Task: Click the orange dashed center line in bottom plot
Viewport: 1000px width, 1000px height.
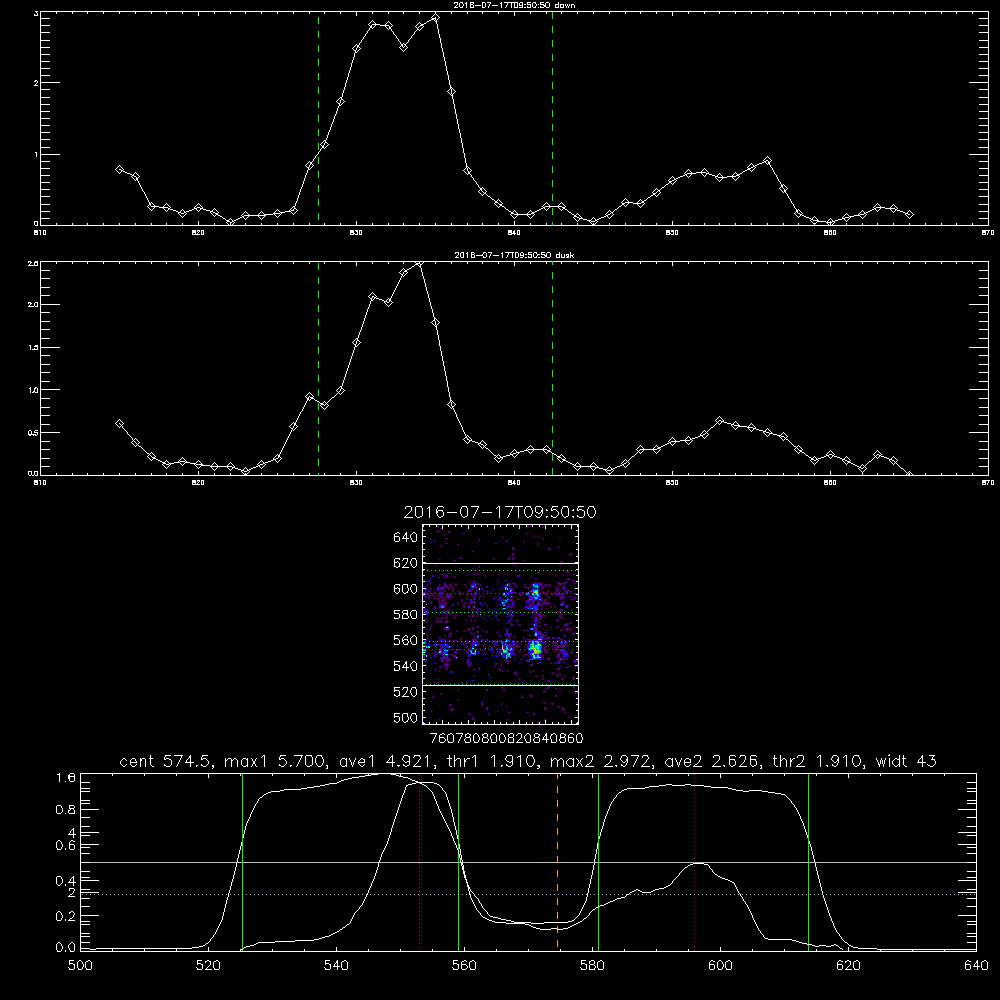Action: [557, 862]
